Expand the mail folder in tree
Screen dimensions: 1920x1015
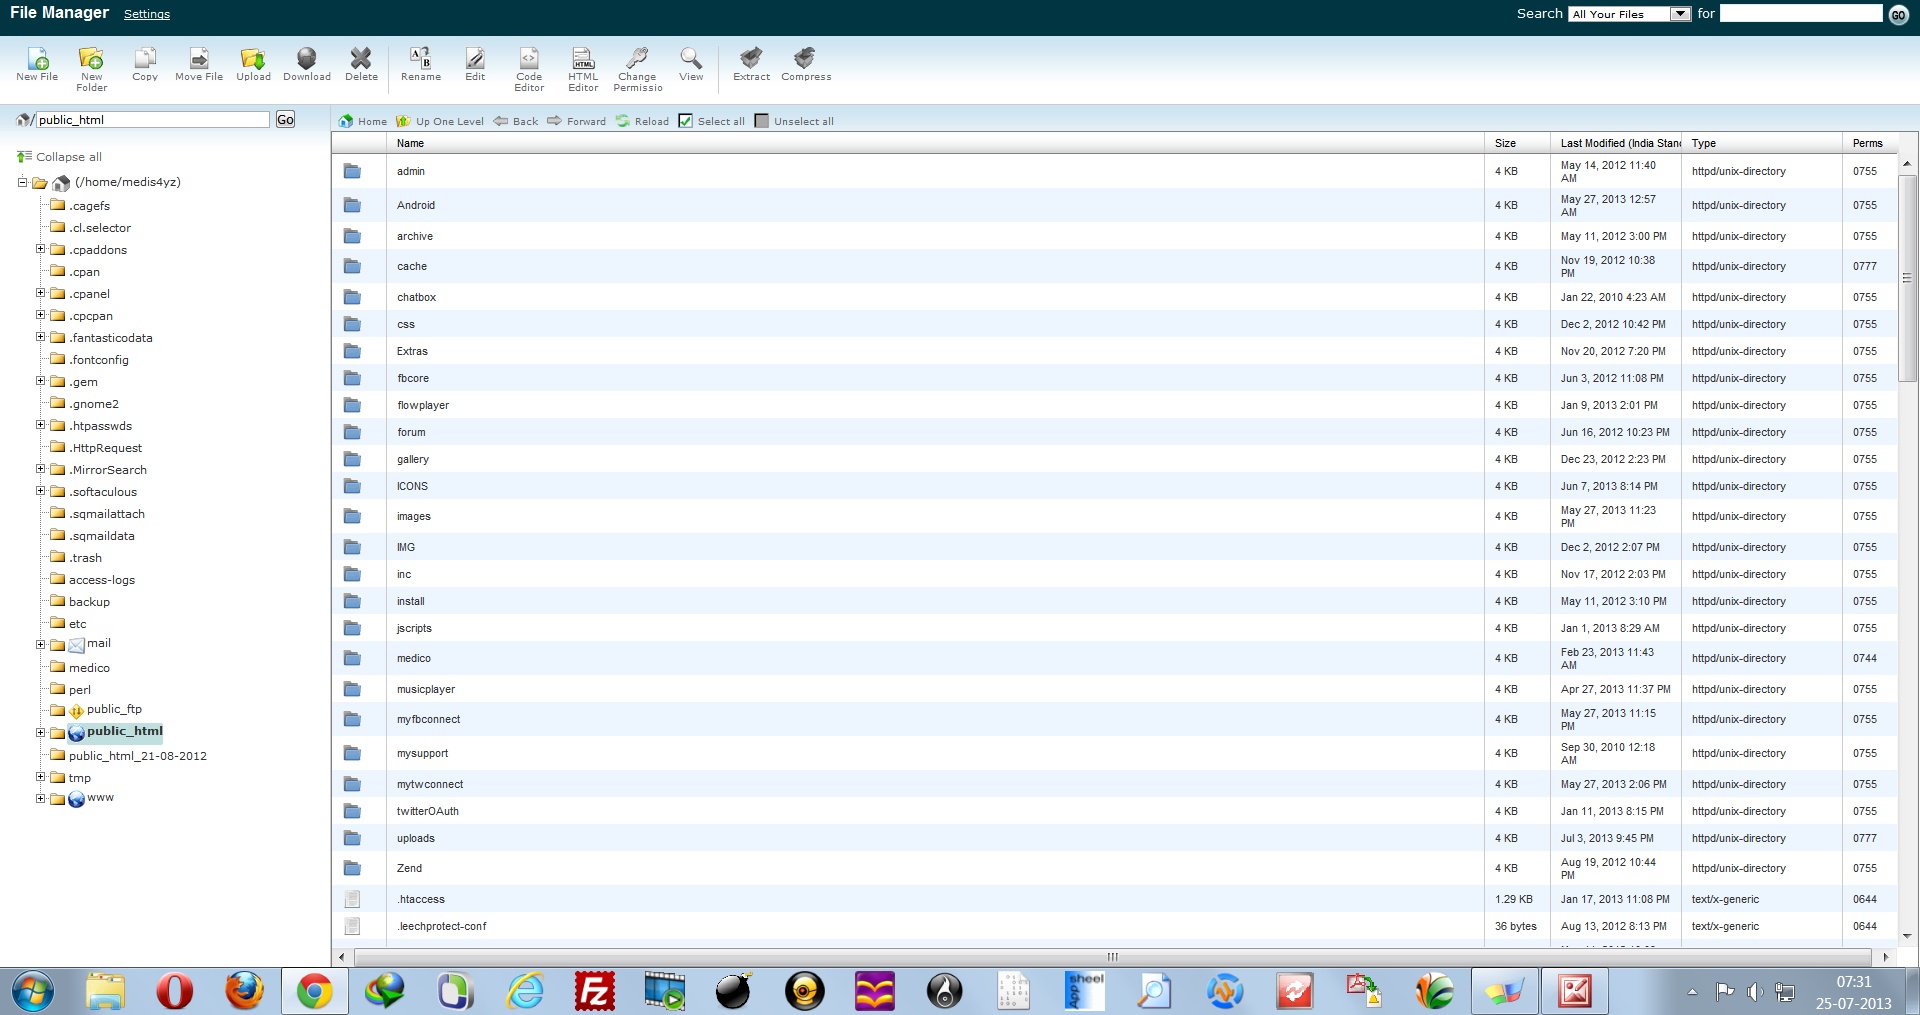[40, 644]
